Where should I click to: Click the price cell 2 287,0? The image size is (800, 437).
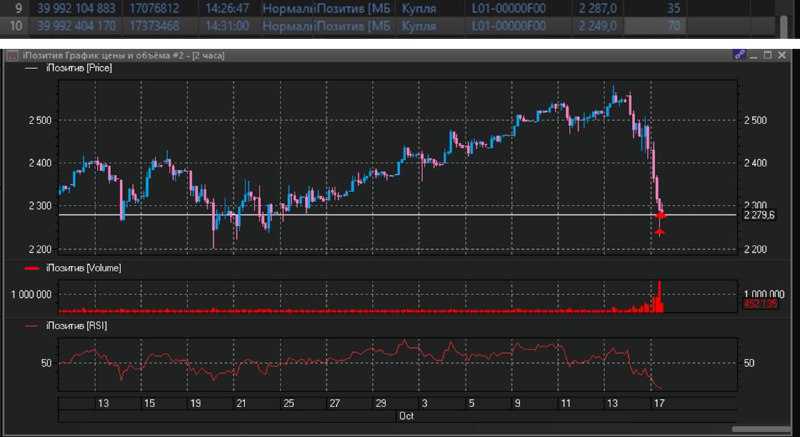(x=597, y=9)
